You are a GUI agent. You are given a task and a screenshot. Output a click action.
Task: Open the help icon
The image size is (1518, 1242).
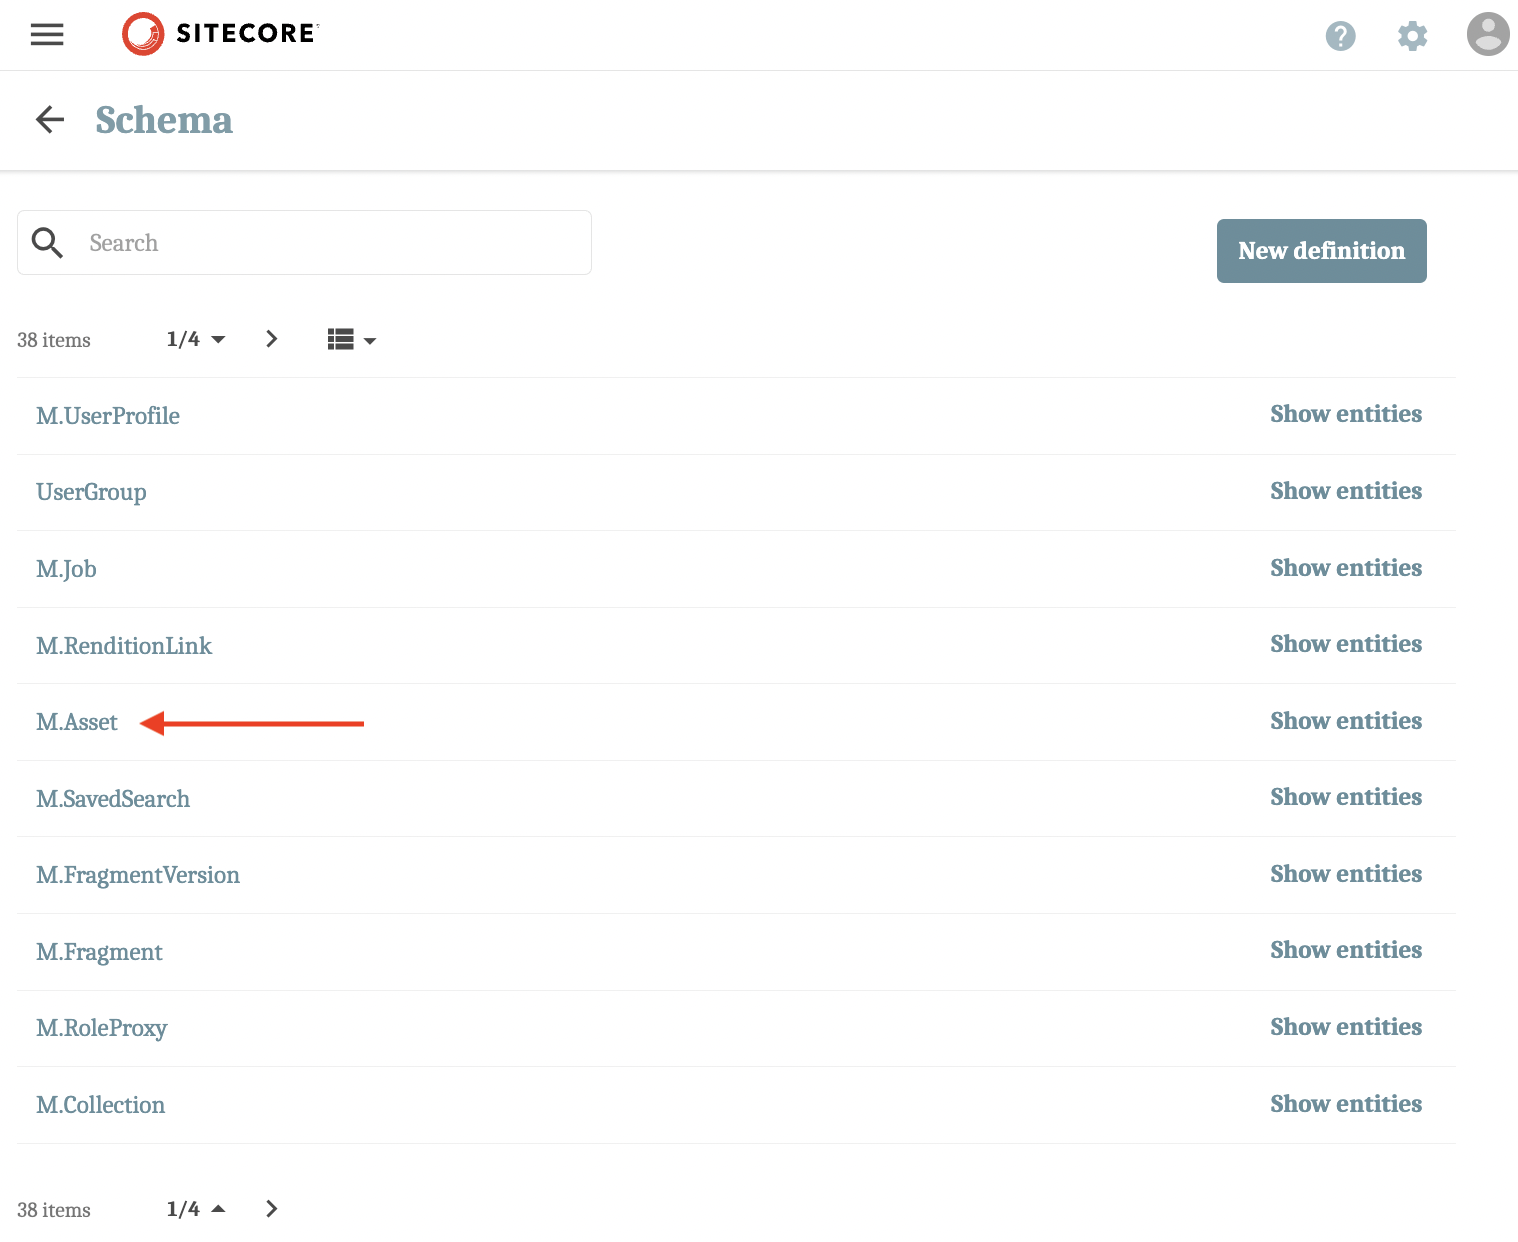pos(1340,36)
